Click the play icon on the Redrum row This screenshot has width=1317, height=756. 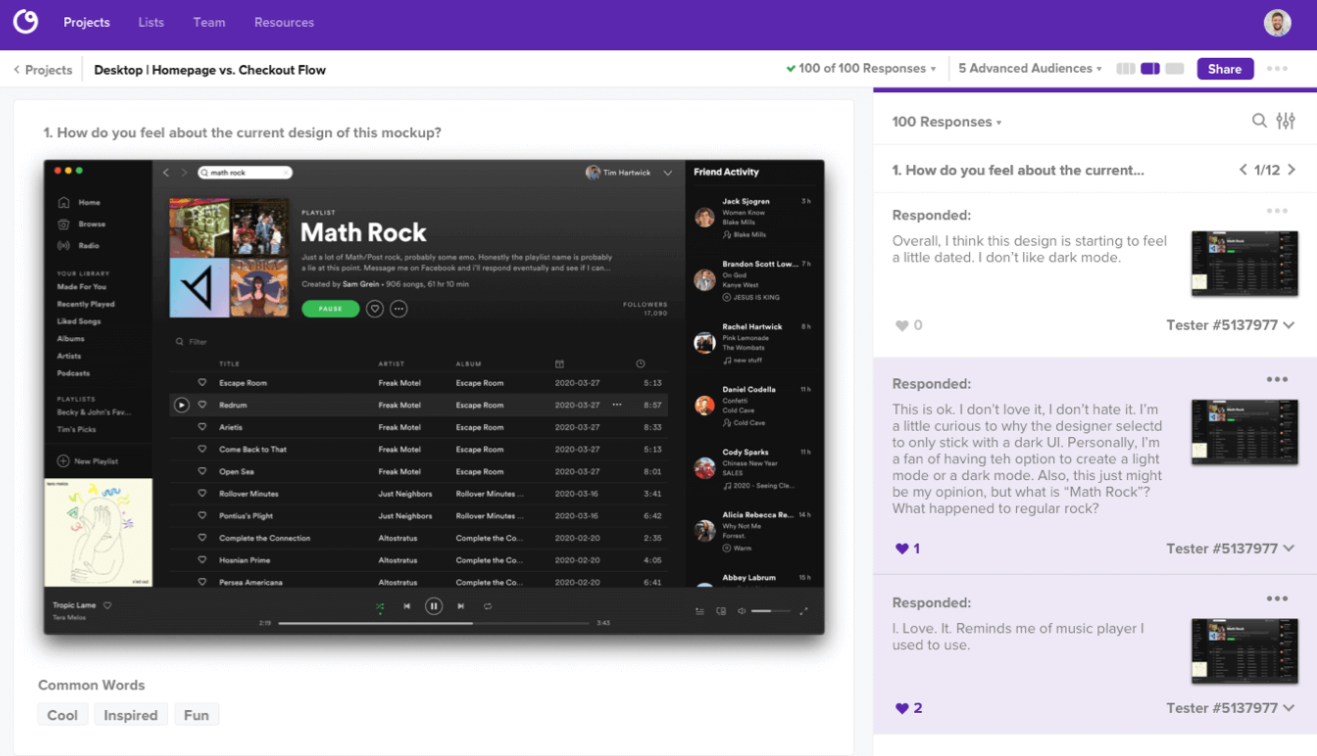coord(181,405)
